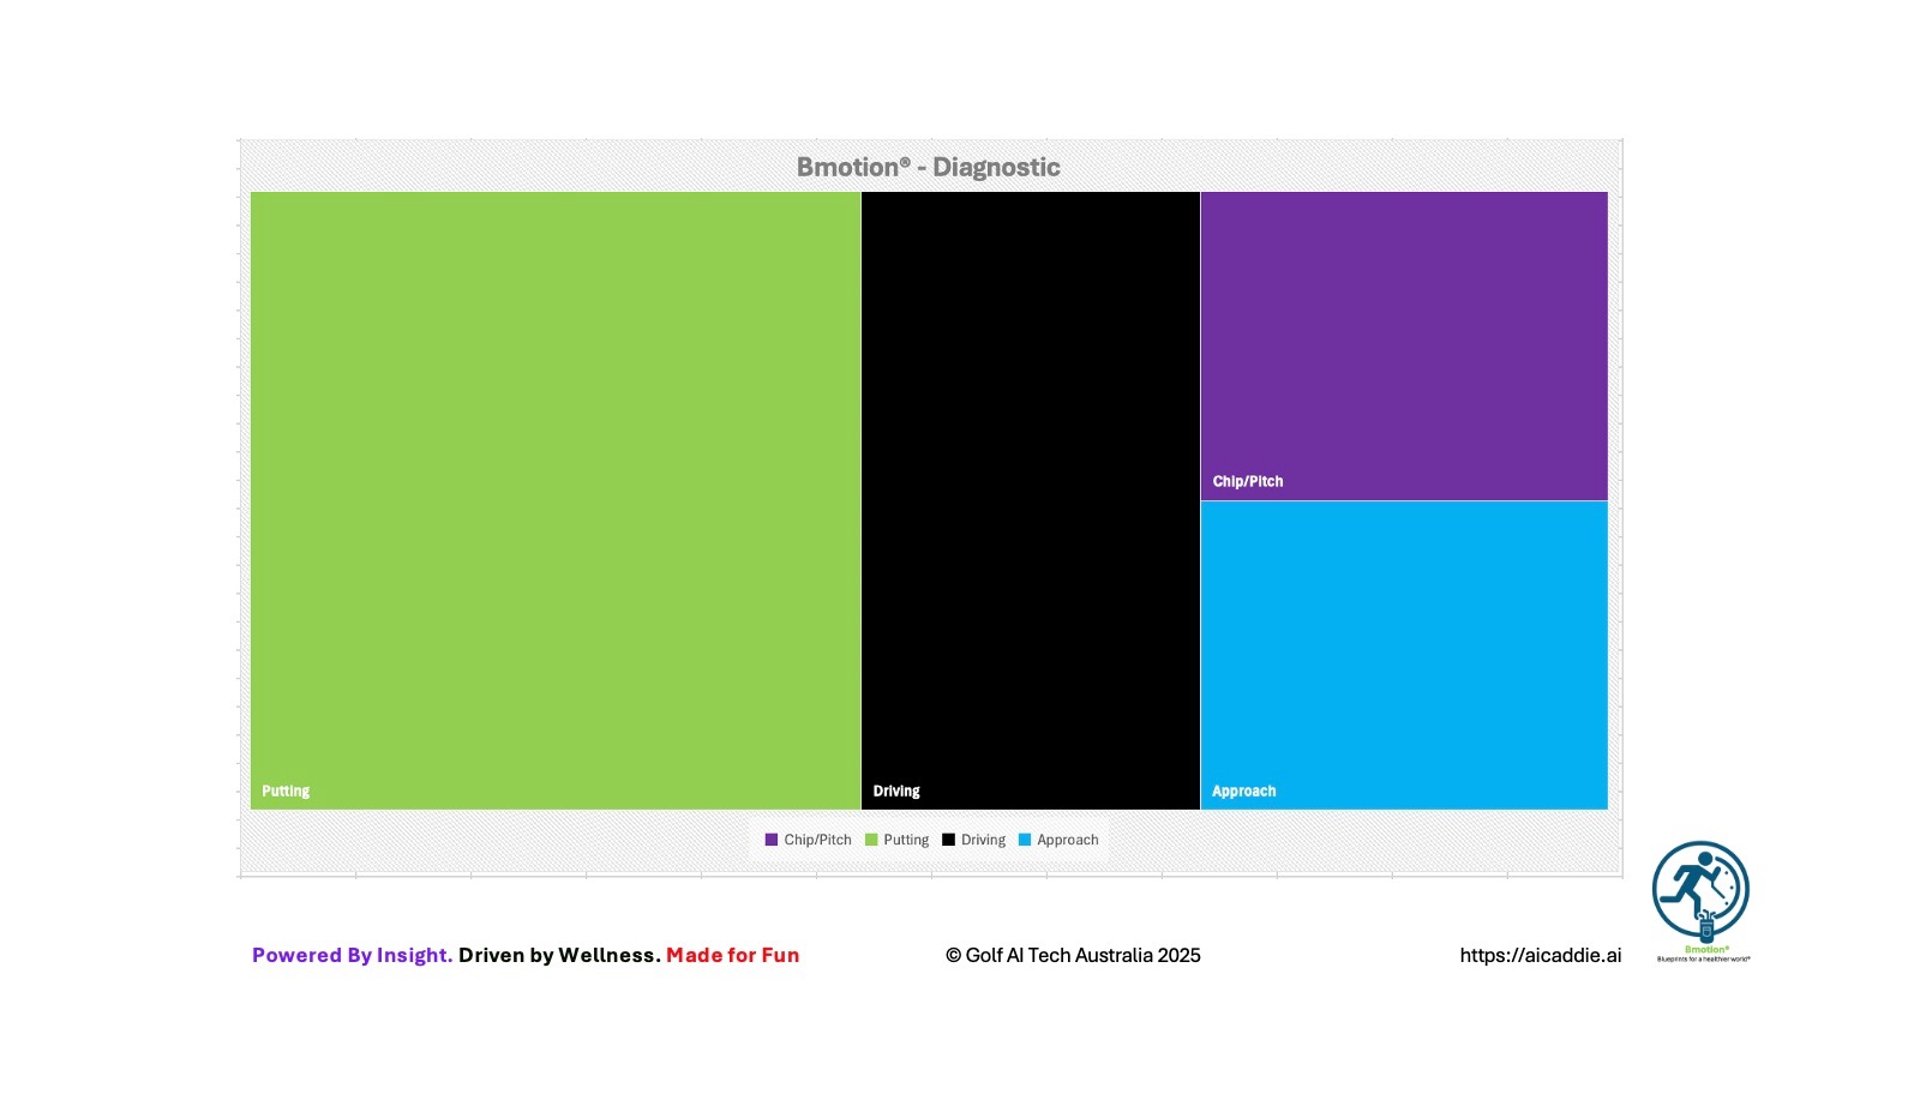
Task: Select the Driving legend label
Action: (983, 840)
